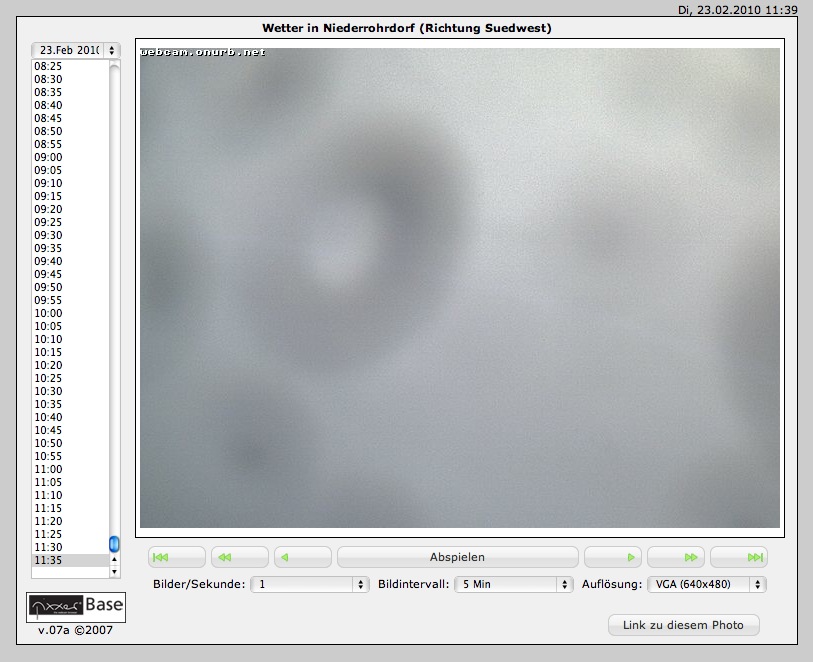Open the Auflösung VGA (640x480) dropdown
The width and height of the screenshot is (813, 662).
pyautogui.click(x=705, y=584)
